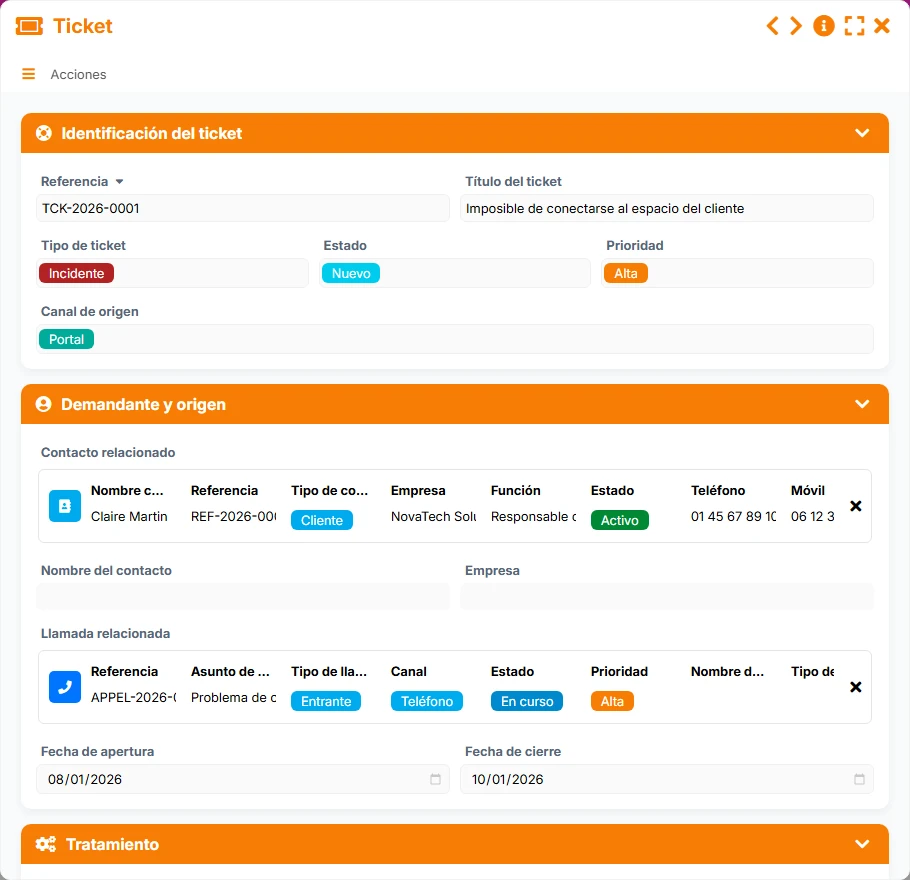Click the Ticket icon beside title
Image resolution: width=910 pixels, height=880 pixels.
tap(29, 26)
